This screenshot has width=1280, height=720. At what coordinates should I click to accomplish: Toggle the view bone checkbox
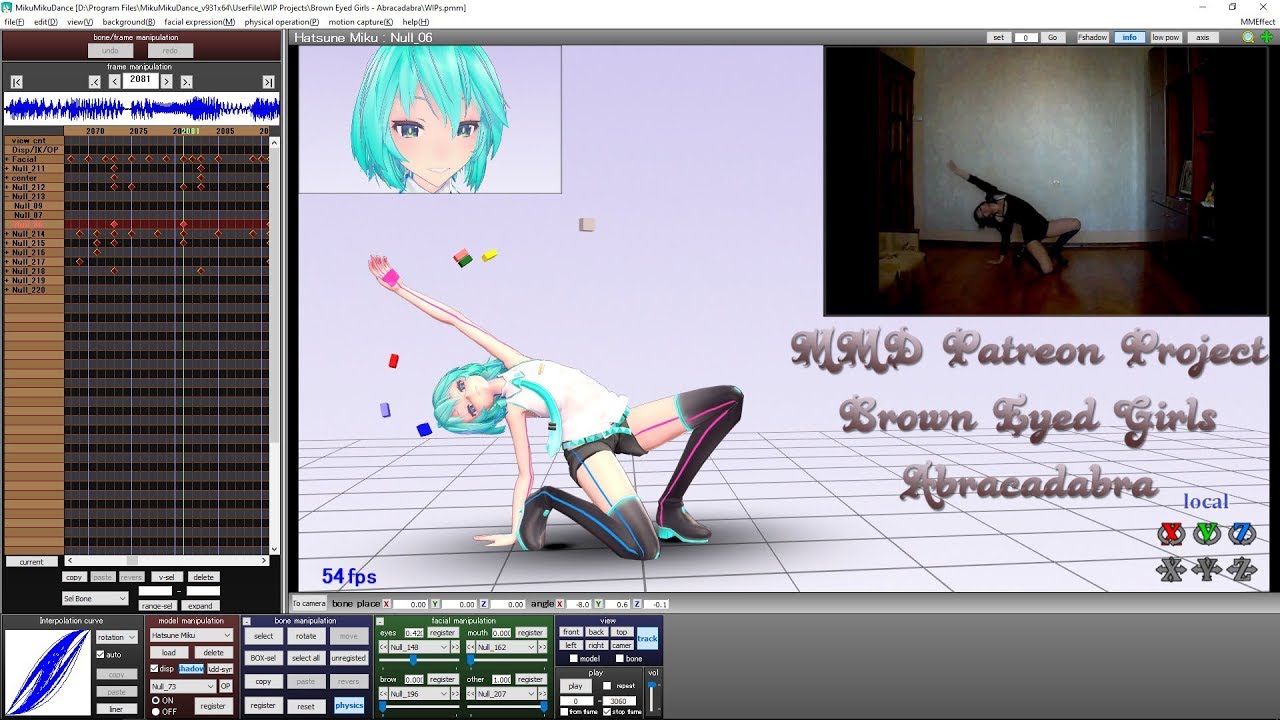[618, 658]
